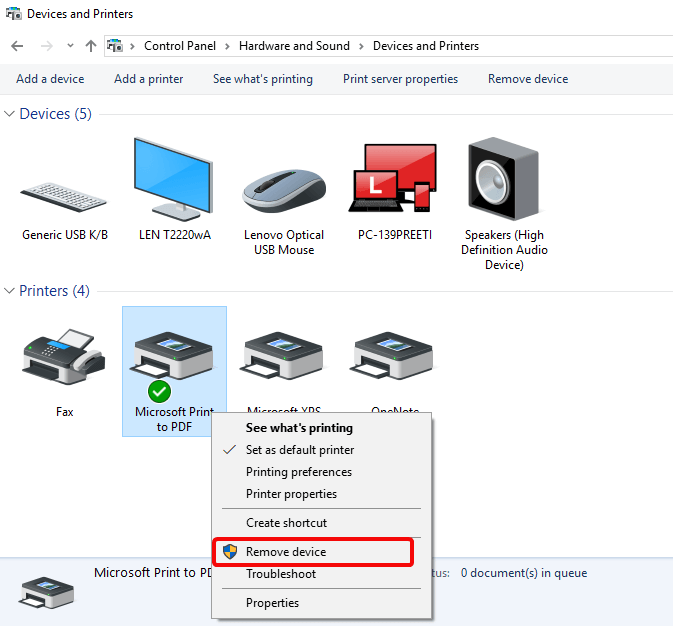The width and height of the screenshot is (673, 626).
Task: Click the 'PC-139PREETI' device label
Action: pos(395,235)
